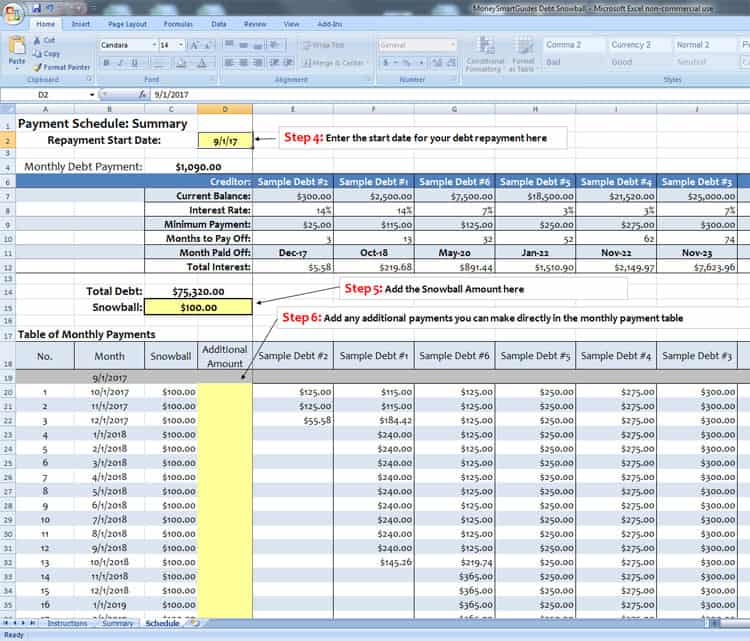This screenshot has height=641, width=750.
Task: Activate the Format Painter
Action: point(61,67)
